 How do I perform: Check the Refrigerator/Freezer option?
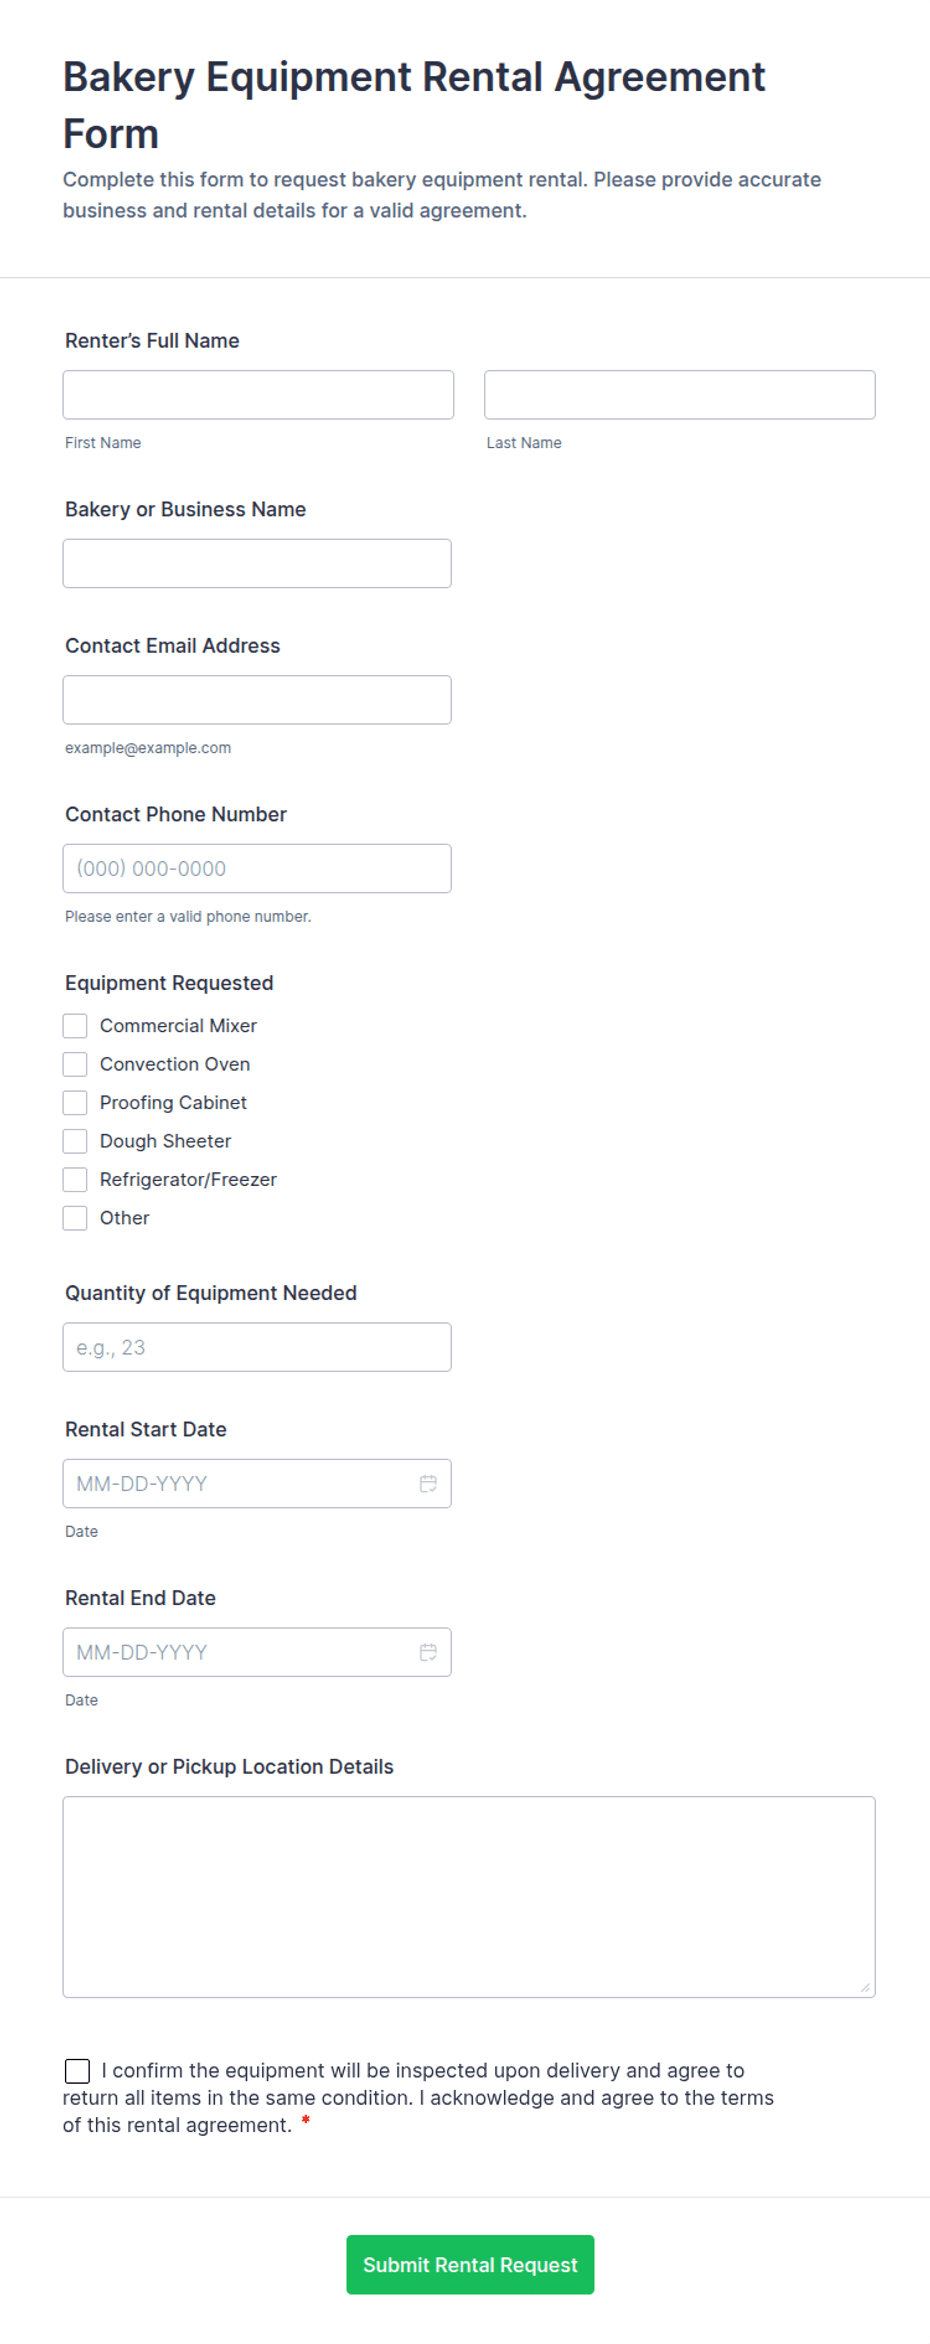point(75,1180)
